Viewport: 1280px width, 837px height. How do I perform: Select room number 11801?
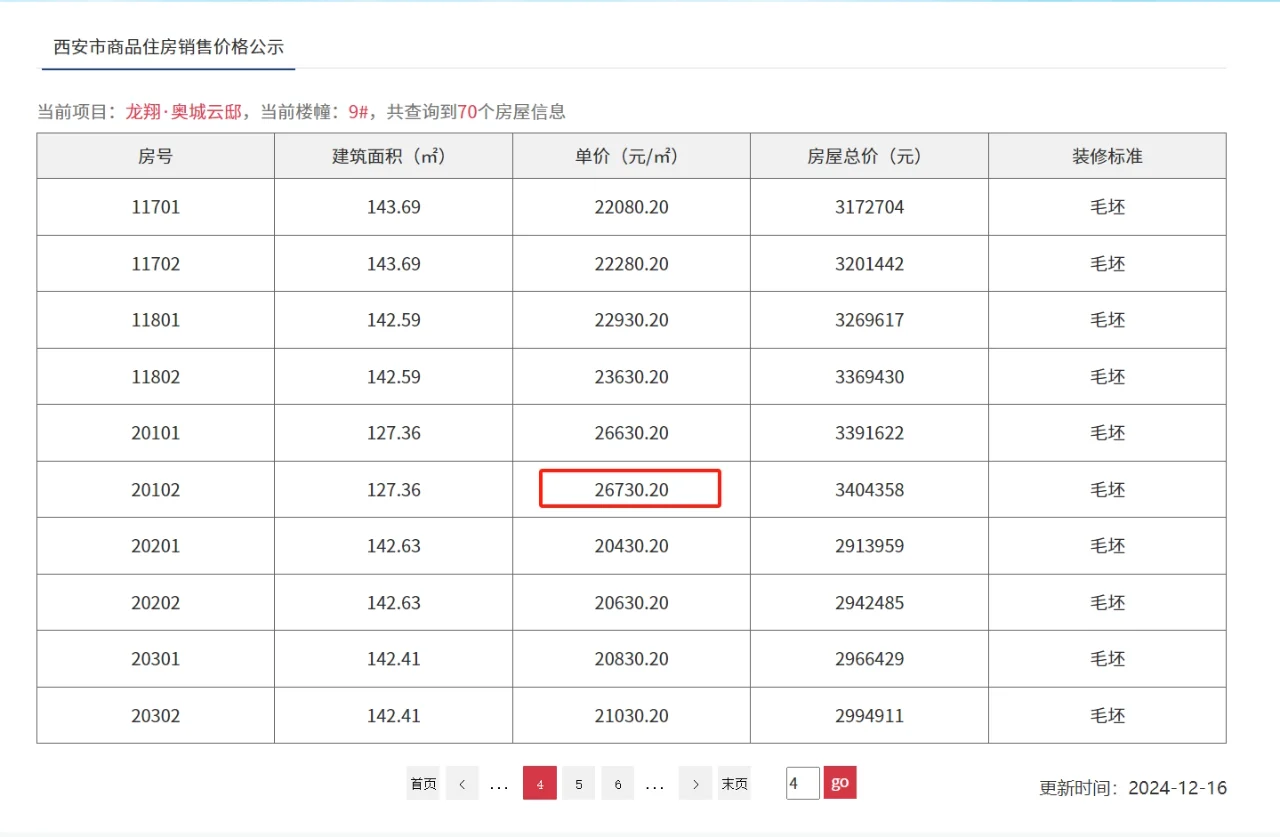point(155,320)
